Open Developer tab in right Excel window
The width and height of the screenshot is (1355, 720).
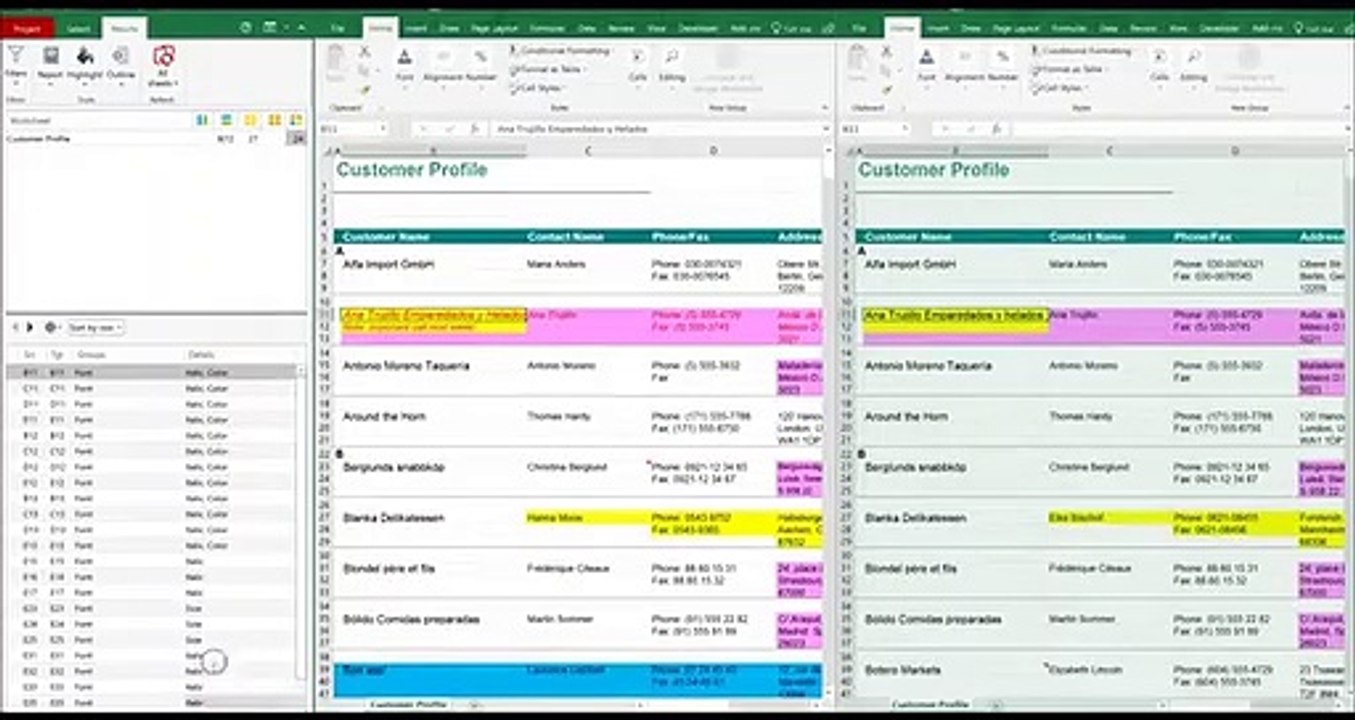pos(1217,29)
